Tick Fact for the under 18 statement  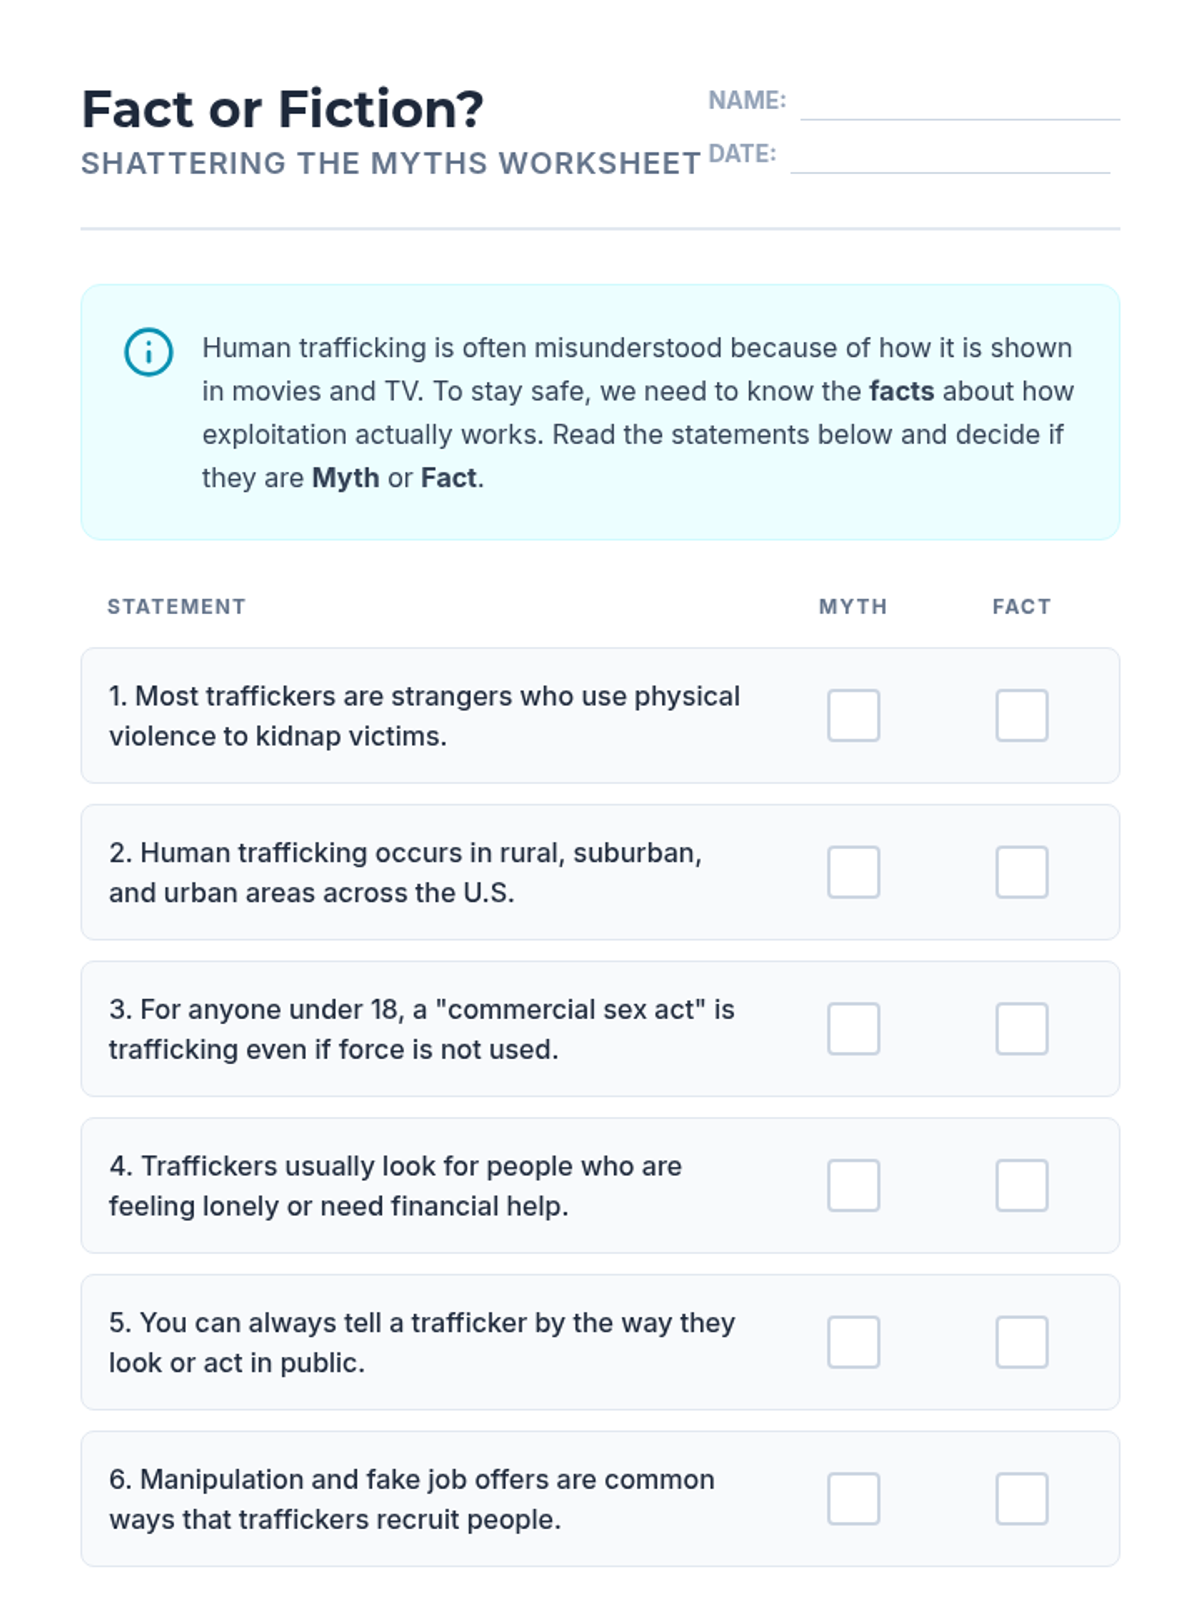(x=1021, y=1029)
